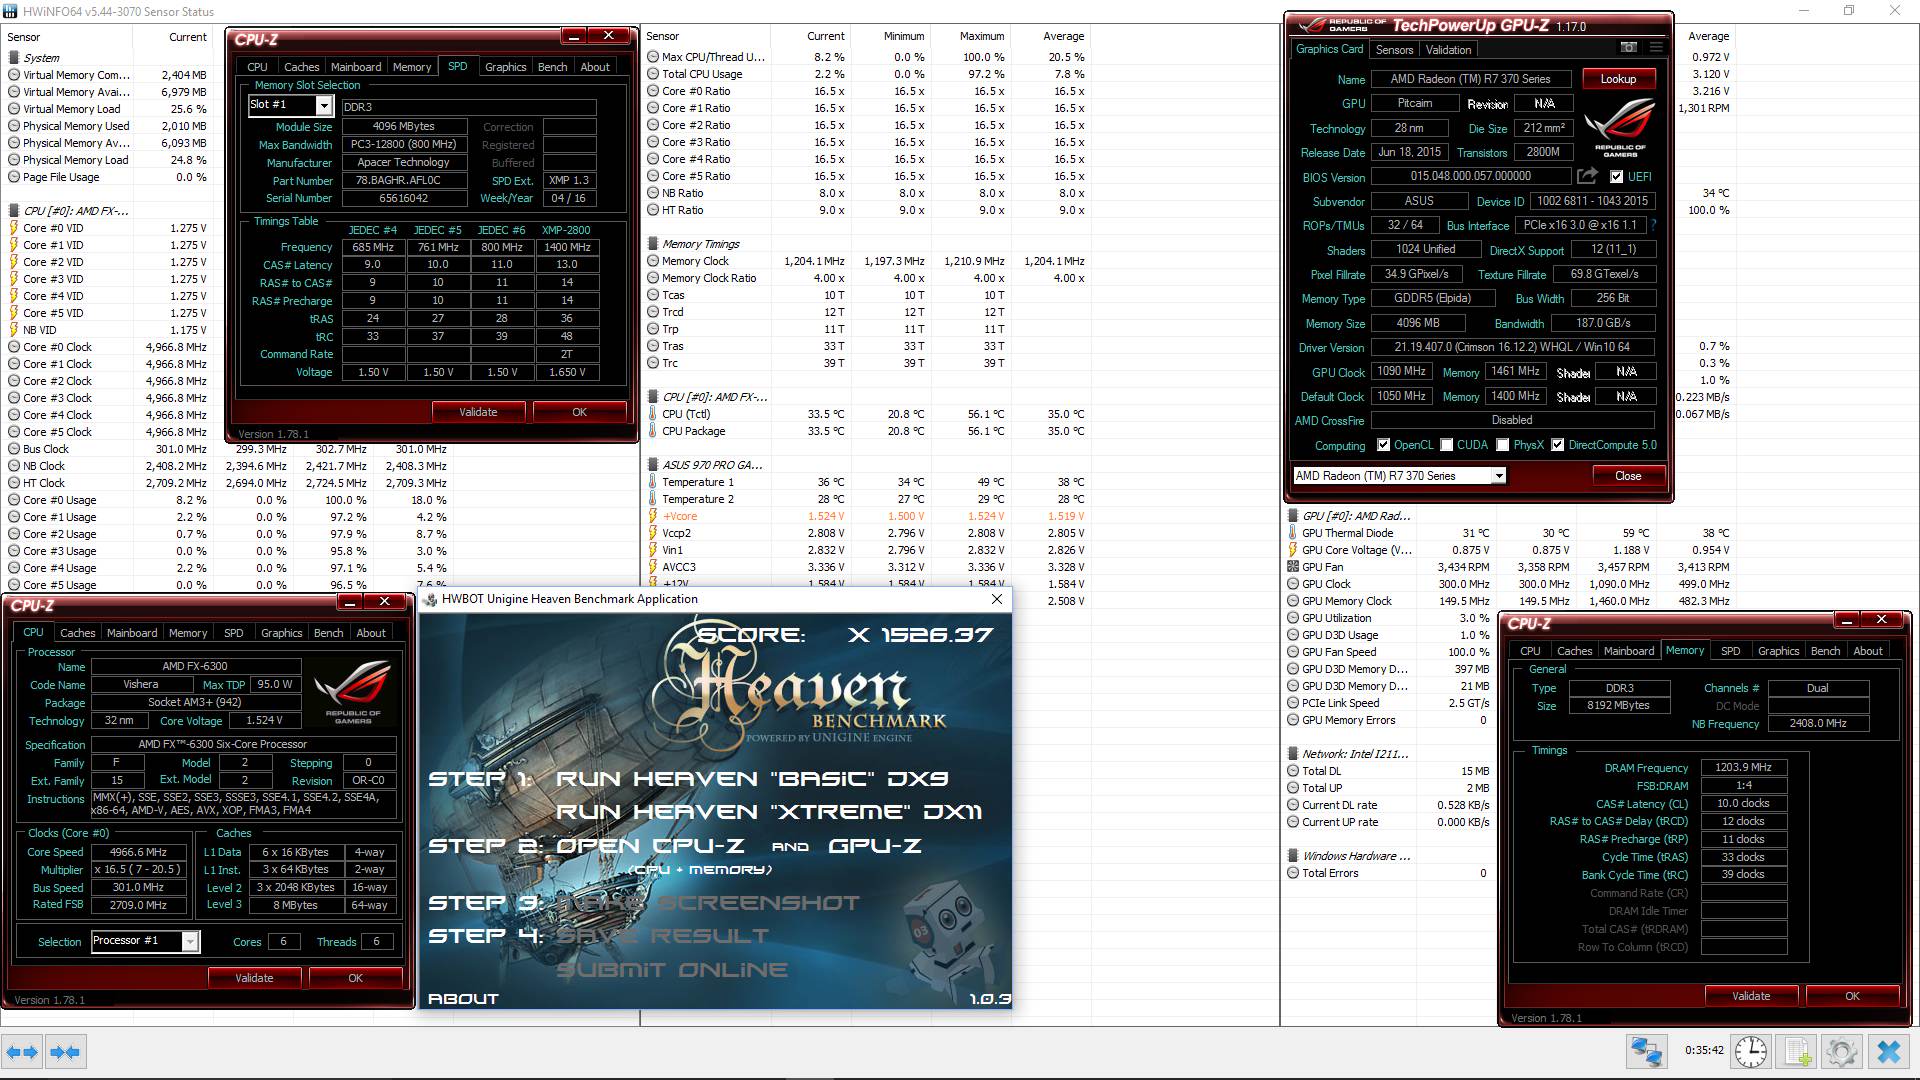Click the Part Number field 78.BAGHR.AFL0C
Image resolution: width=1920 pixels, height=1080 pixels.
click(404, 180)
